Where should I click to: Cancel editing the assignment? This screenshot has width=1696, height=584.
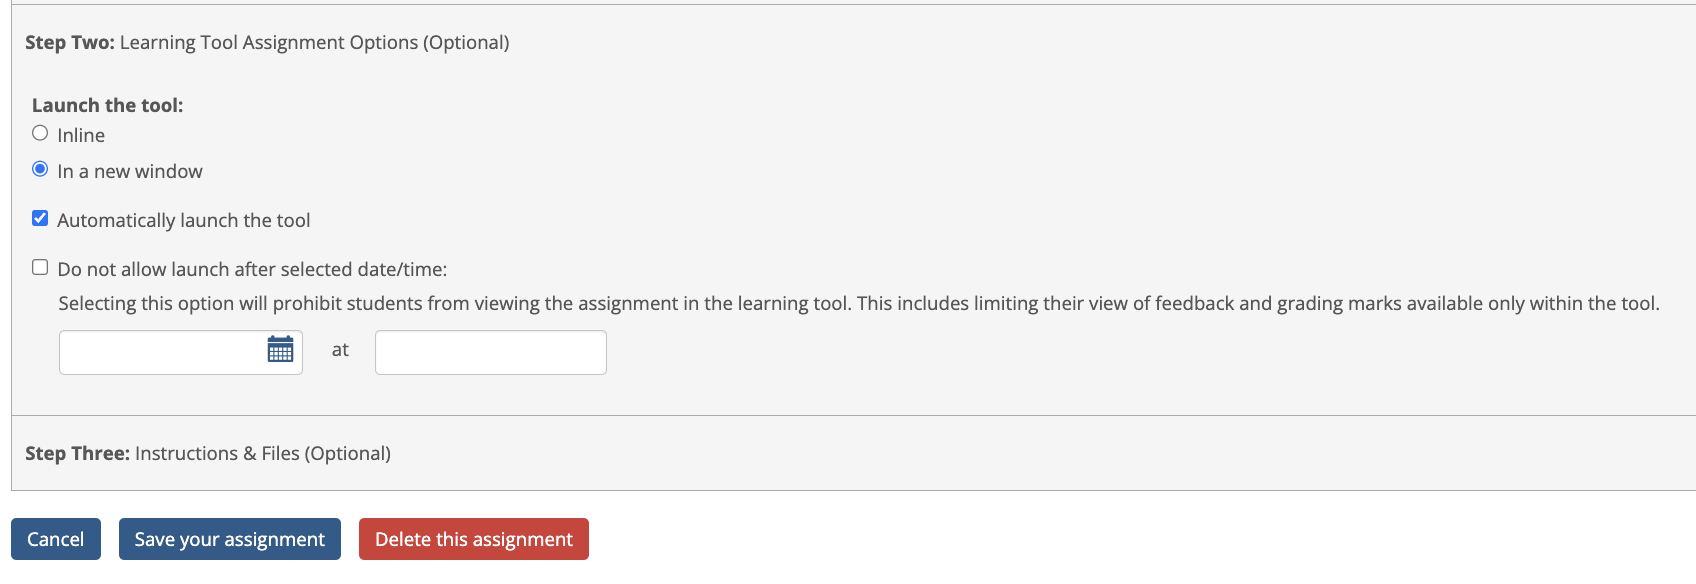(56, 539)
